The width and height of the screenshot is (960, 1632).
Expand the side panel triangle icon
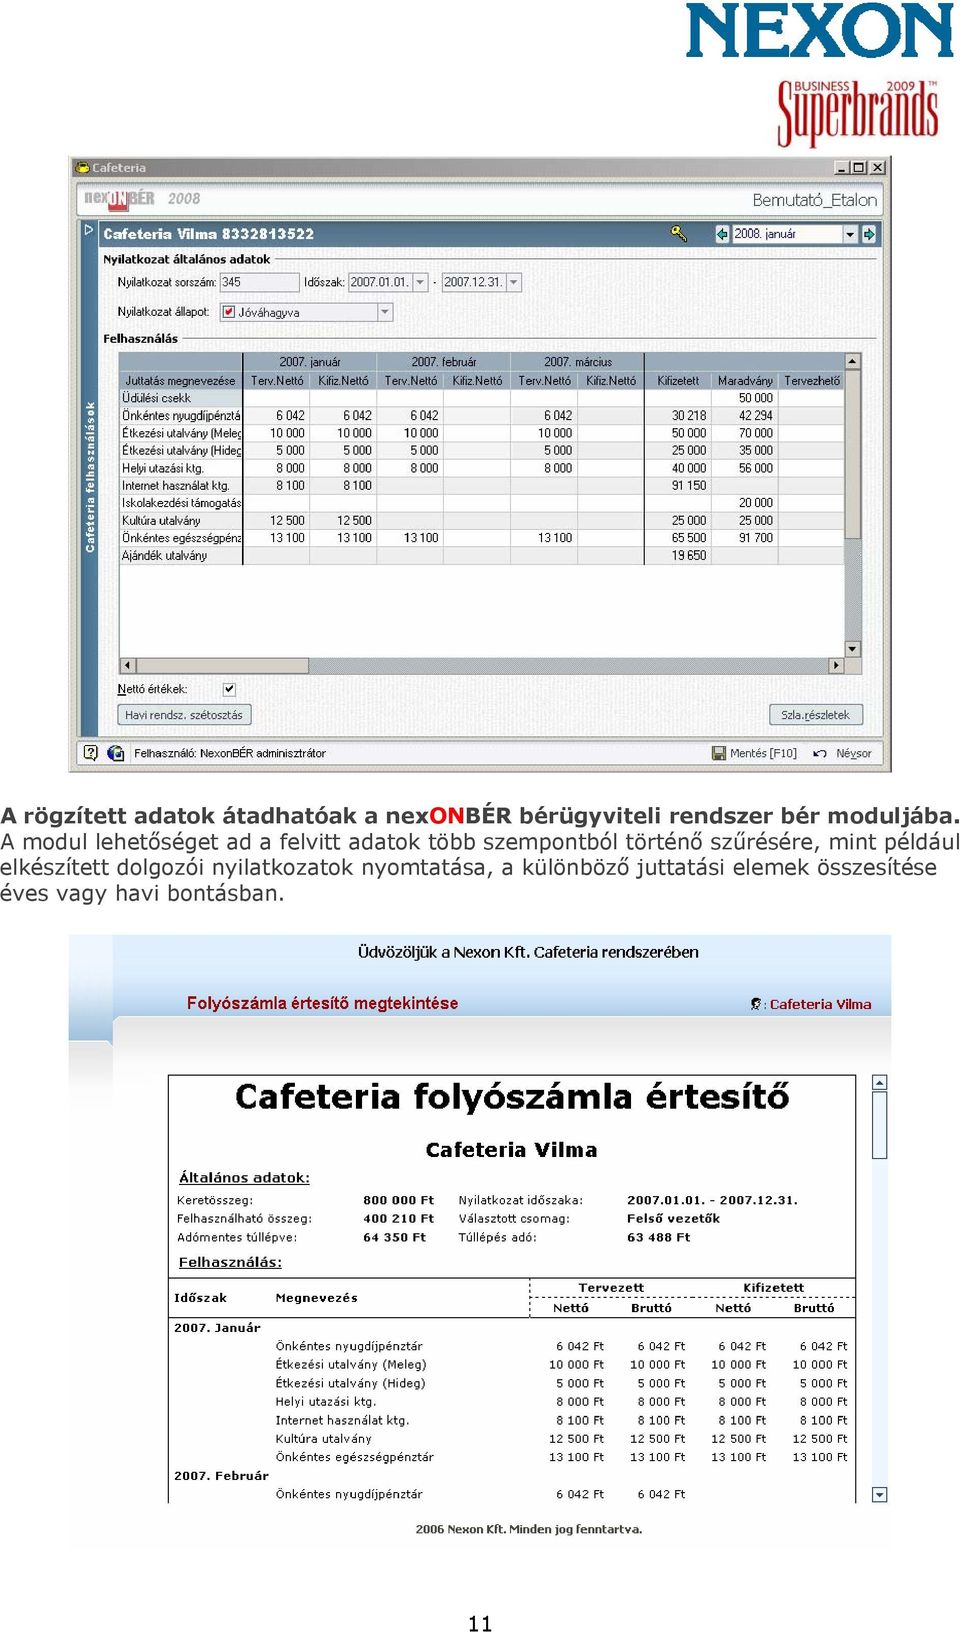[x=88, y=230]
